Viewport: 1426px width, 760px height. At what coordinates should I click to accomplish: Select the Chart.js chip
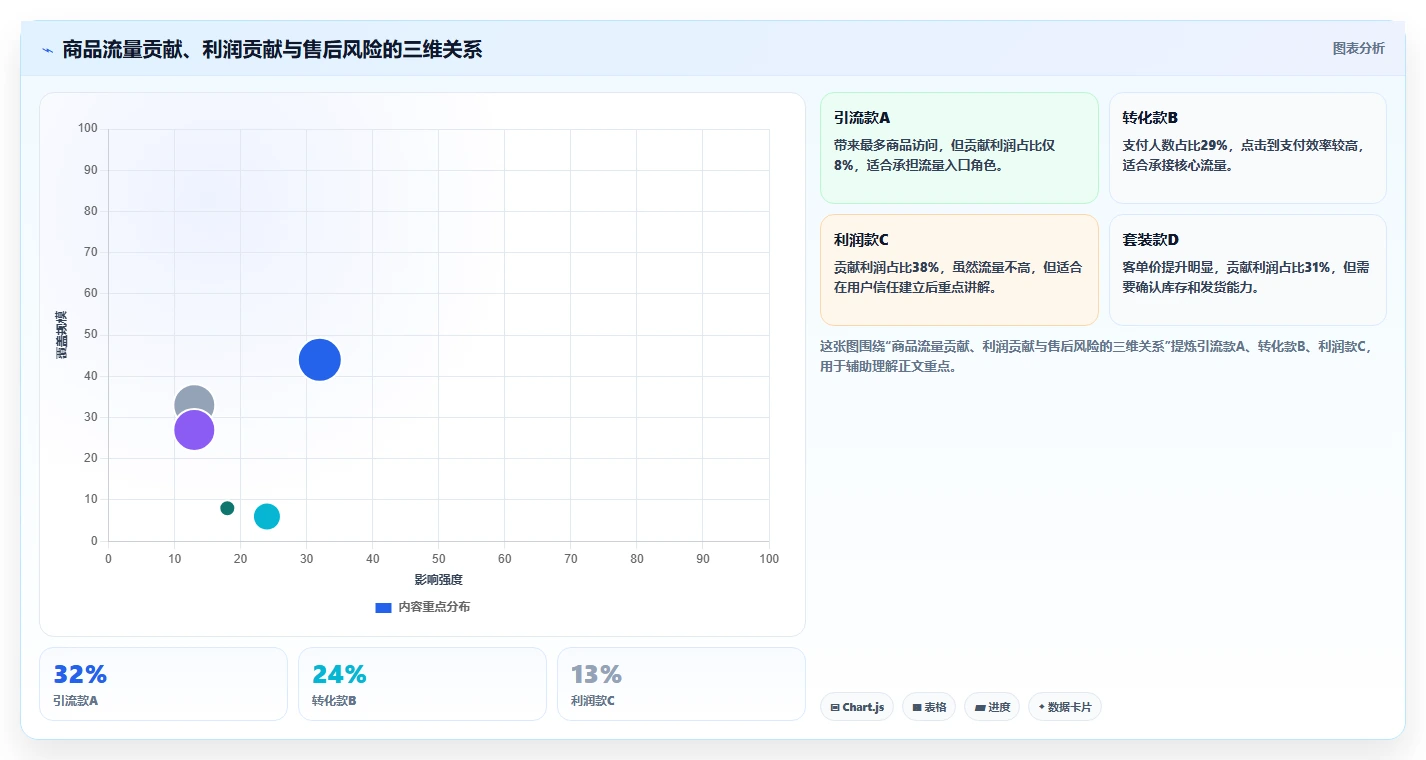pos(857,707)
